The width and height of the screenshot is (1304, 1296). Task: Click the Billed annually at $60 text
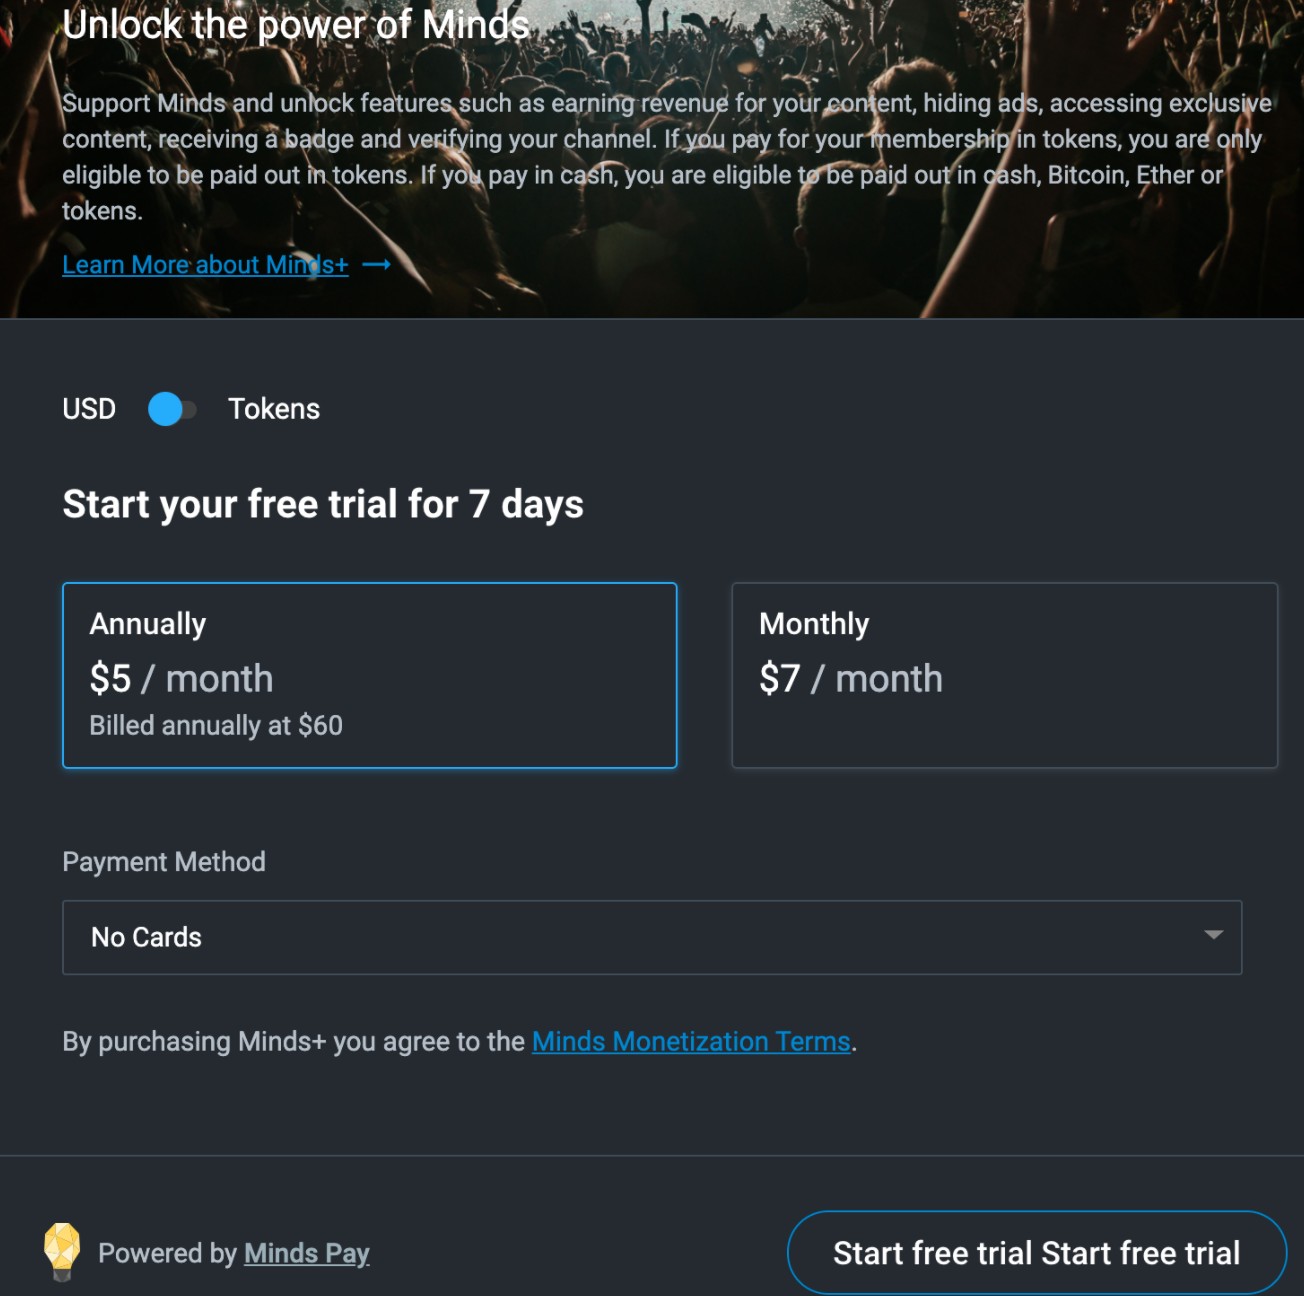[216, 725]
